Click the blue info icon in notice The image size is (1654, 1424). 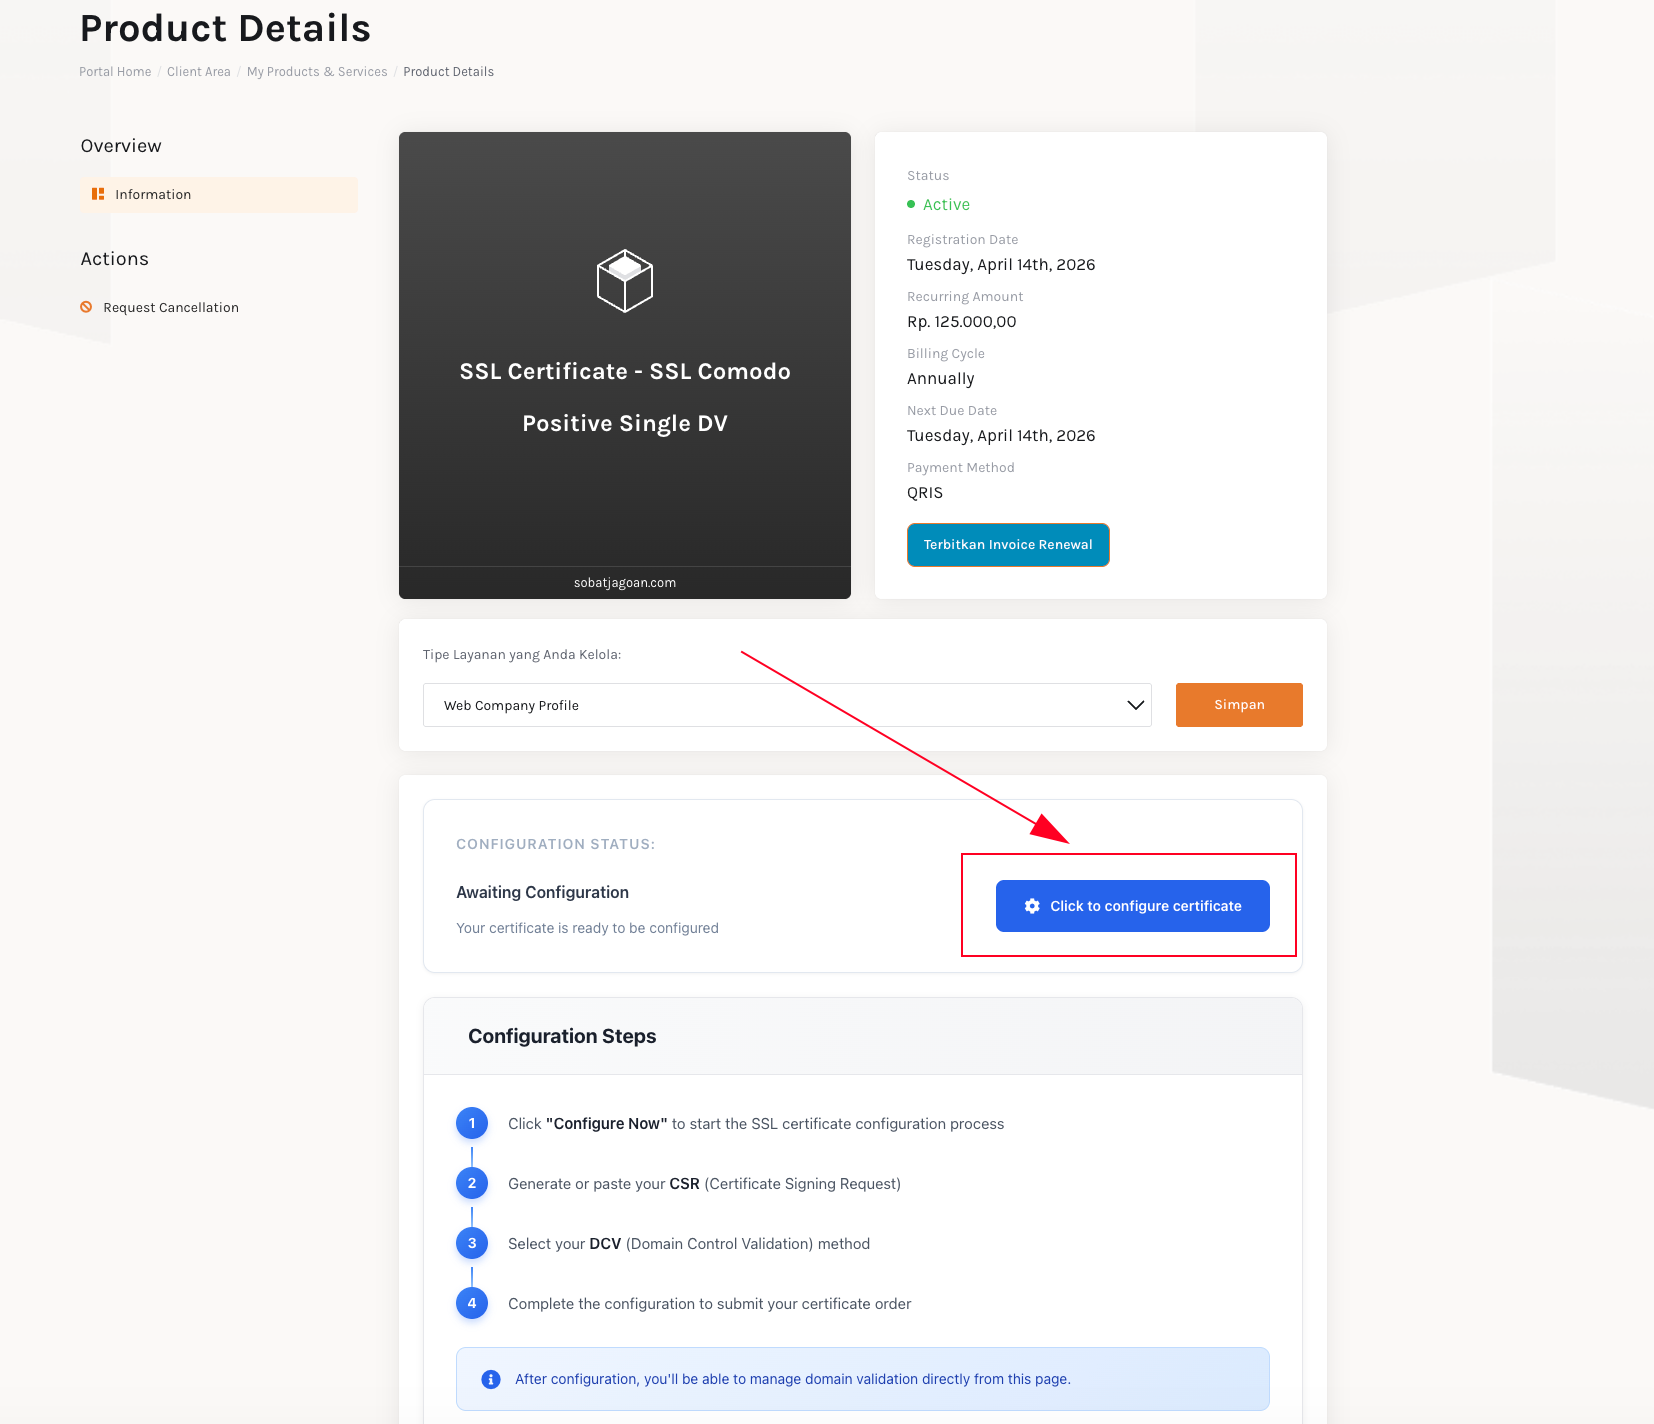tap(490, 1379)
